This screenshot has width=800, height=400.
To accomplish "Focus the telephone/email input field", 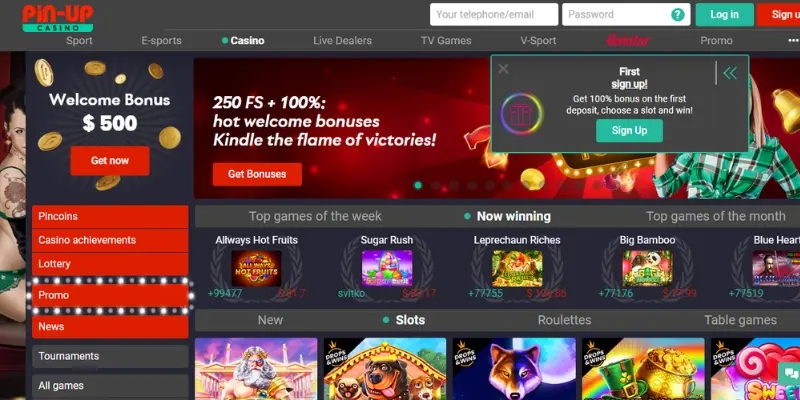I will pos(494,14).
